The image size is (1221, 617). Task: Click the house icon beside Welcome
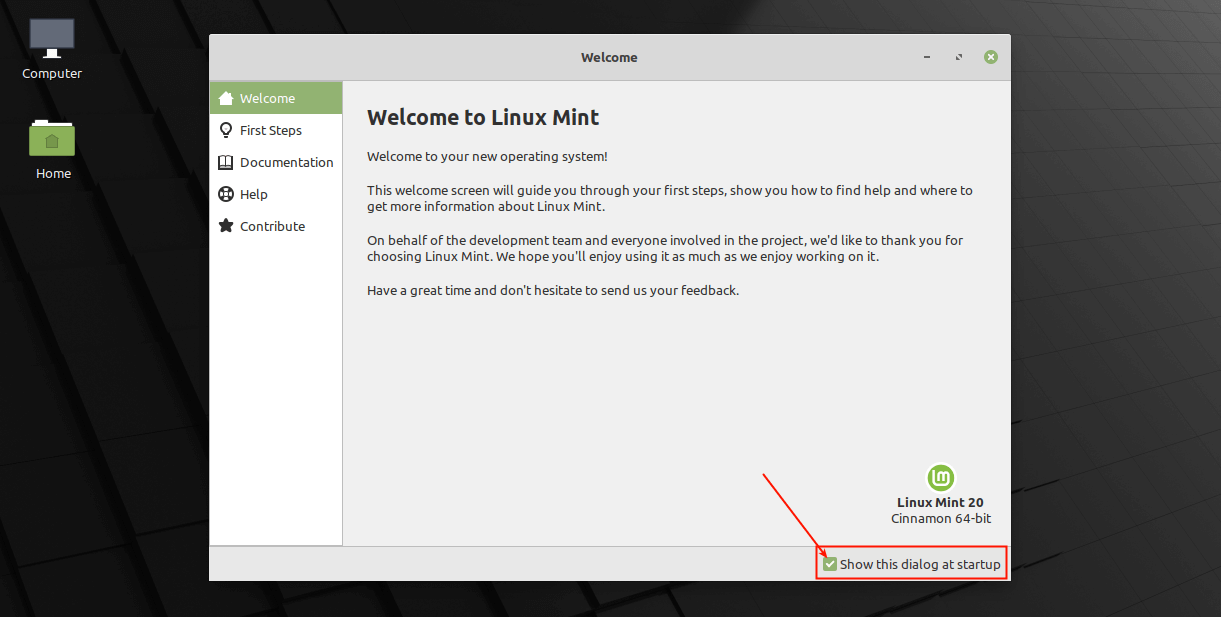click(226, 98)
